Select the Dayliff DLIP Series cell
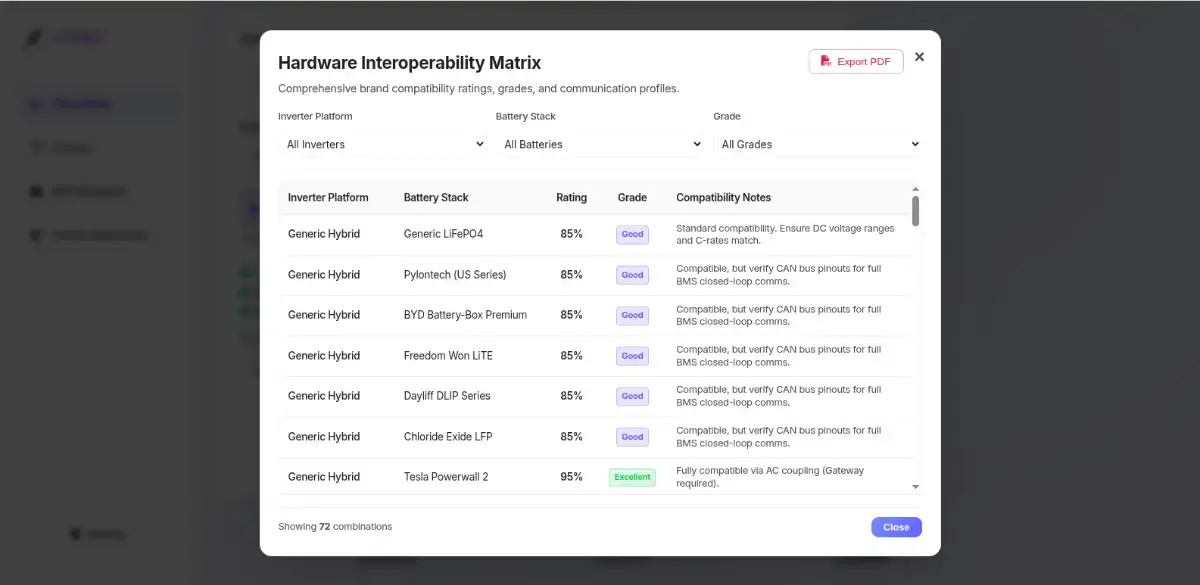This screenshot has width=1200, height=585. click(x=447, y=396)
